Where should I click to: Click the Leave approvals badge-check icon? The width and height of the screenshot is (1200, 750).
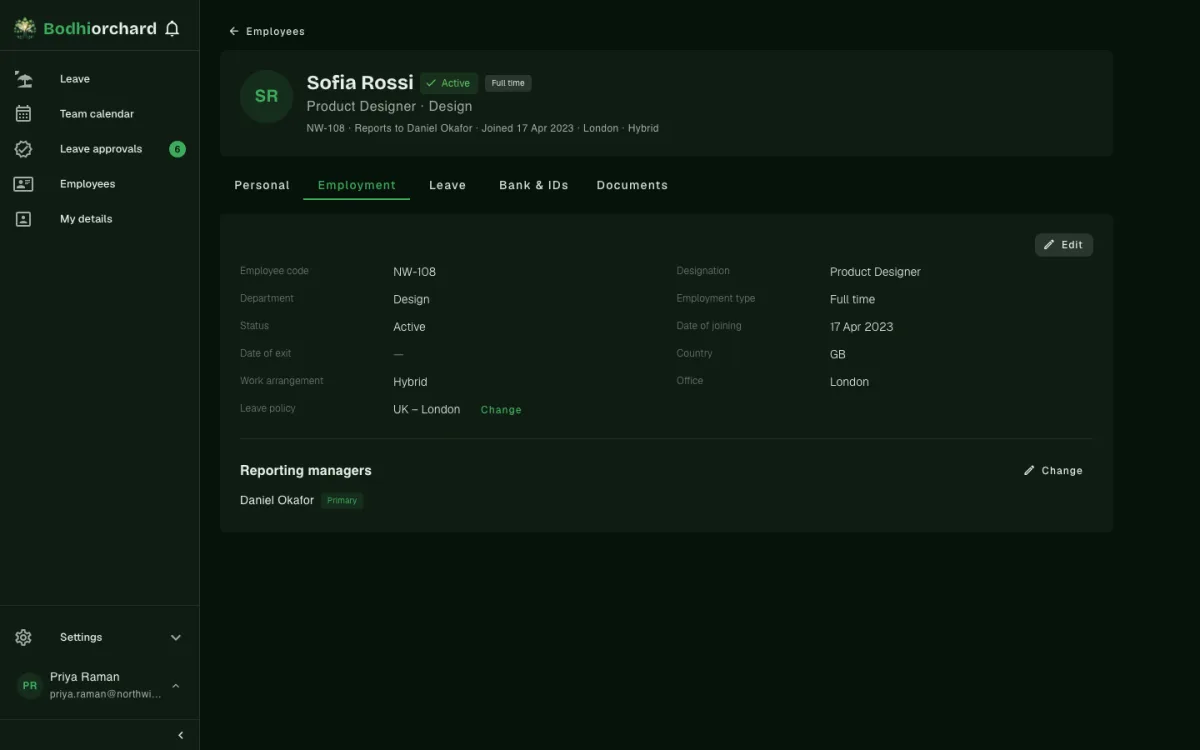click(x=24, y=149)
